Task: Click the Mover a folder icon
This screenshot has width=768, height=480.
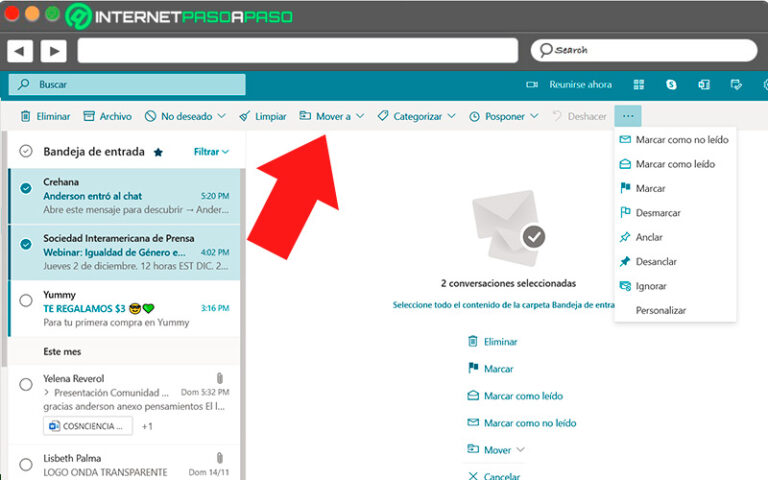Action: 305,116
